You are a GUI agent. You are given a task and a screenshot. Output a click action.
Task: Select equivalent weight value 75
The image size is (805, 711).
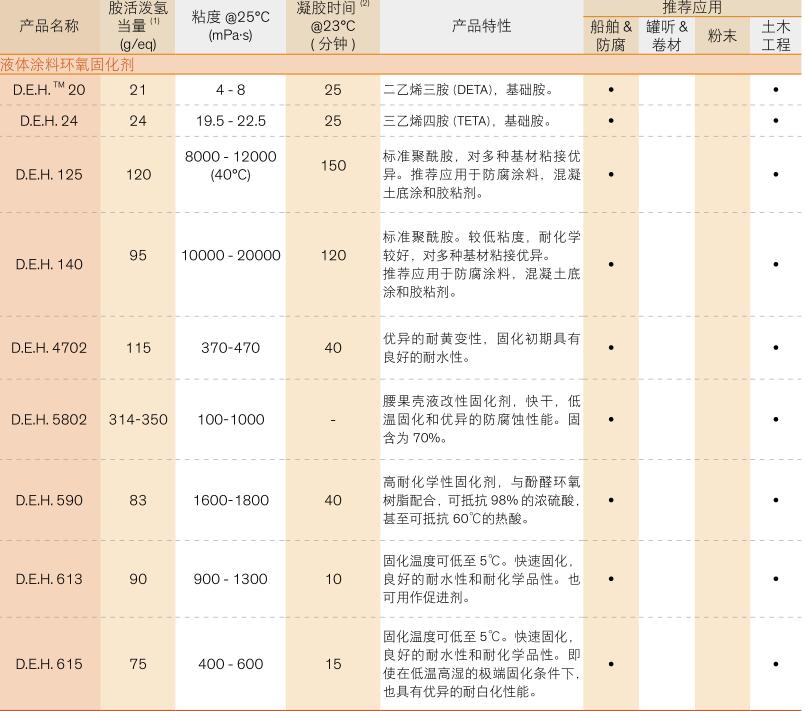[x=138, y=664]
